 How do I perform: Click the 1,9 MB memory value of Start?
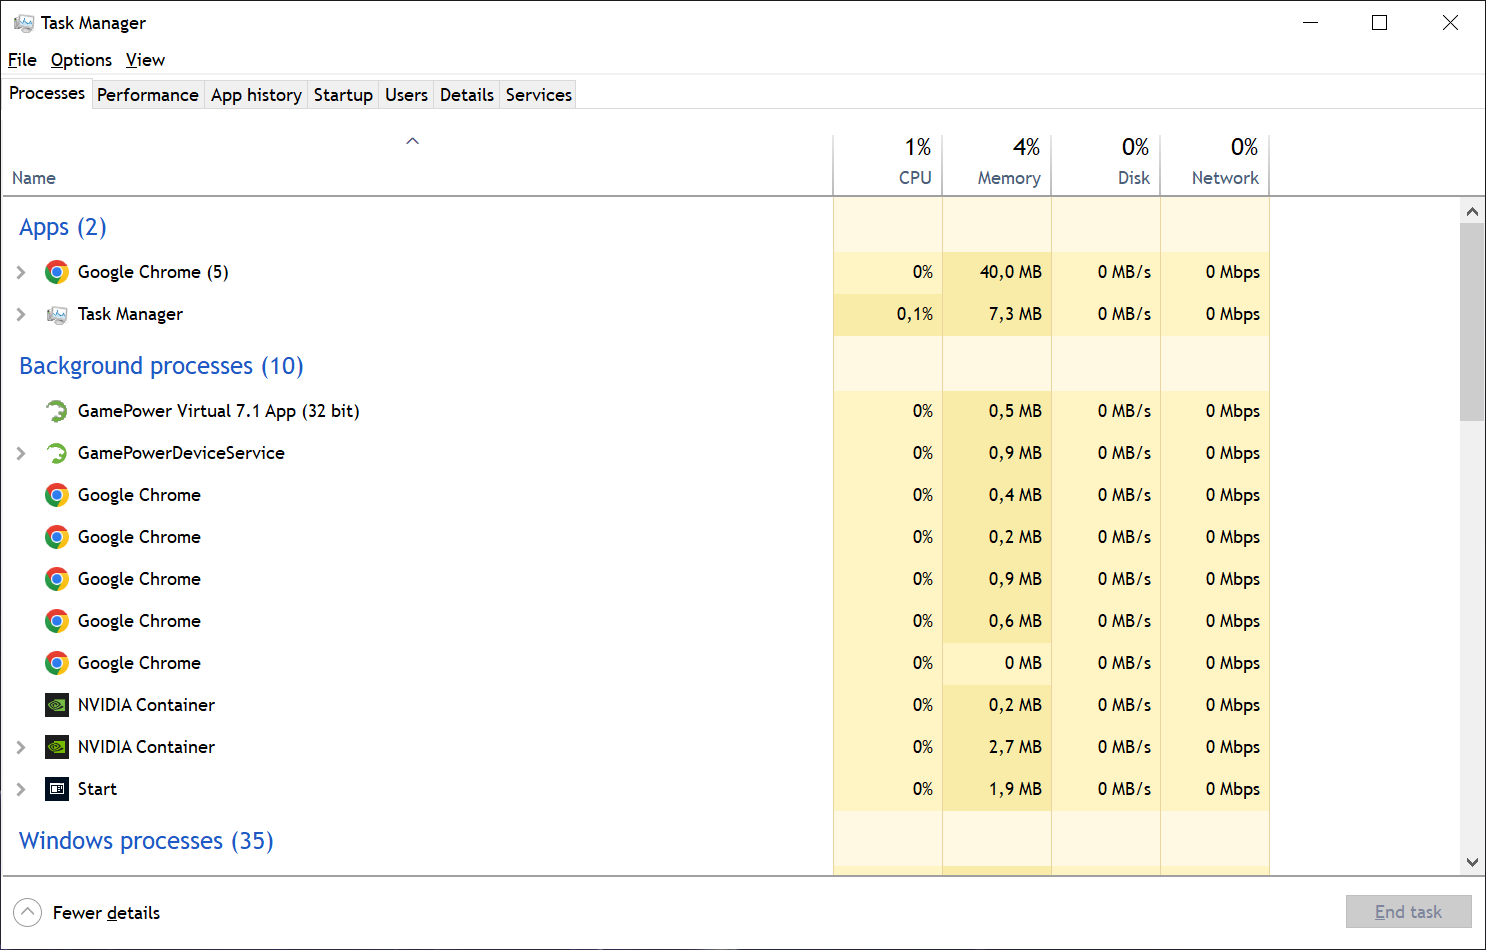click(1015, 789)
